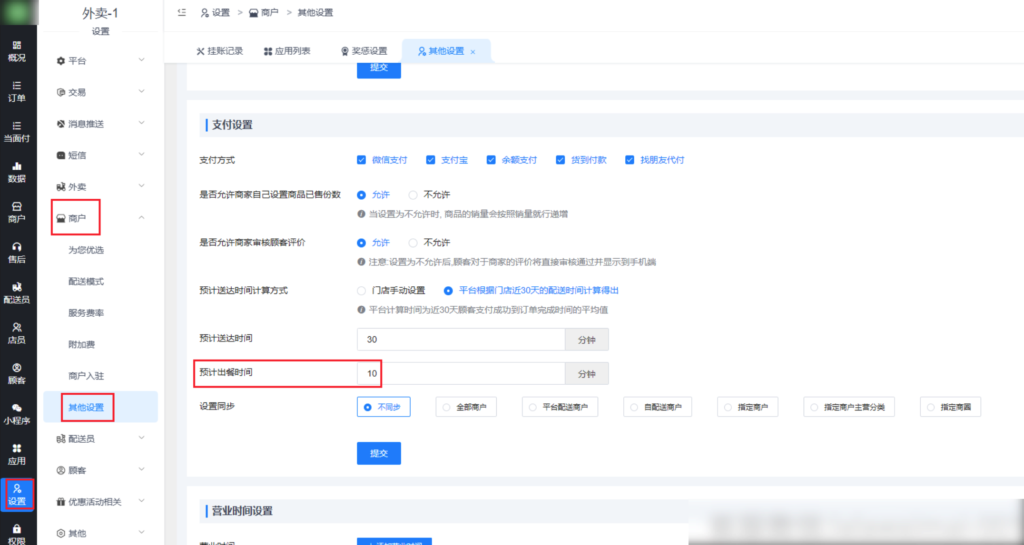Open the 当面付 icon in dark sidebar

click(17, 132)
